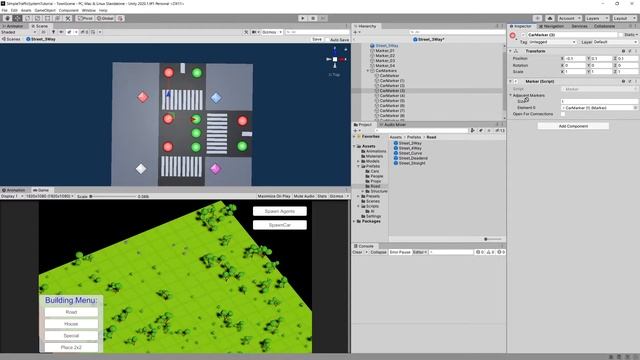Toggle the Auto Save checkbox
This screenshot has height=360, width=640.
(327, 40)
